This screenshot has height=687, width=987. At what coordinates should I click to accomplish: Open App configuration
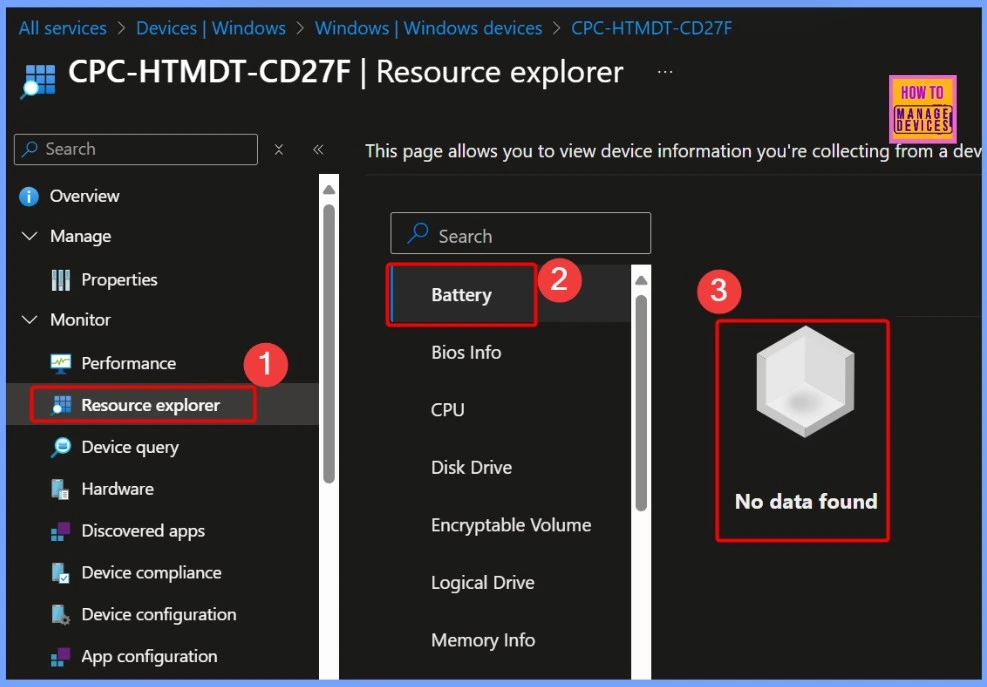[x=149, y=657]
